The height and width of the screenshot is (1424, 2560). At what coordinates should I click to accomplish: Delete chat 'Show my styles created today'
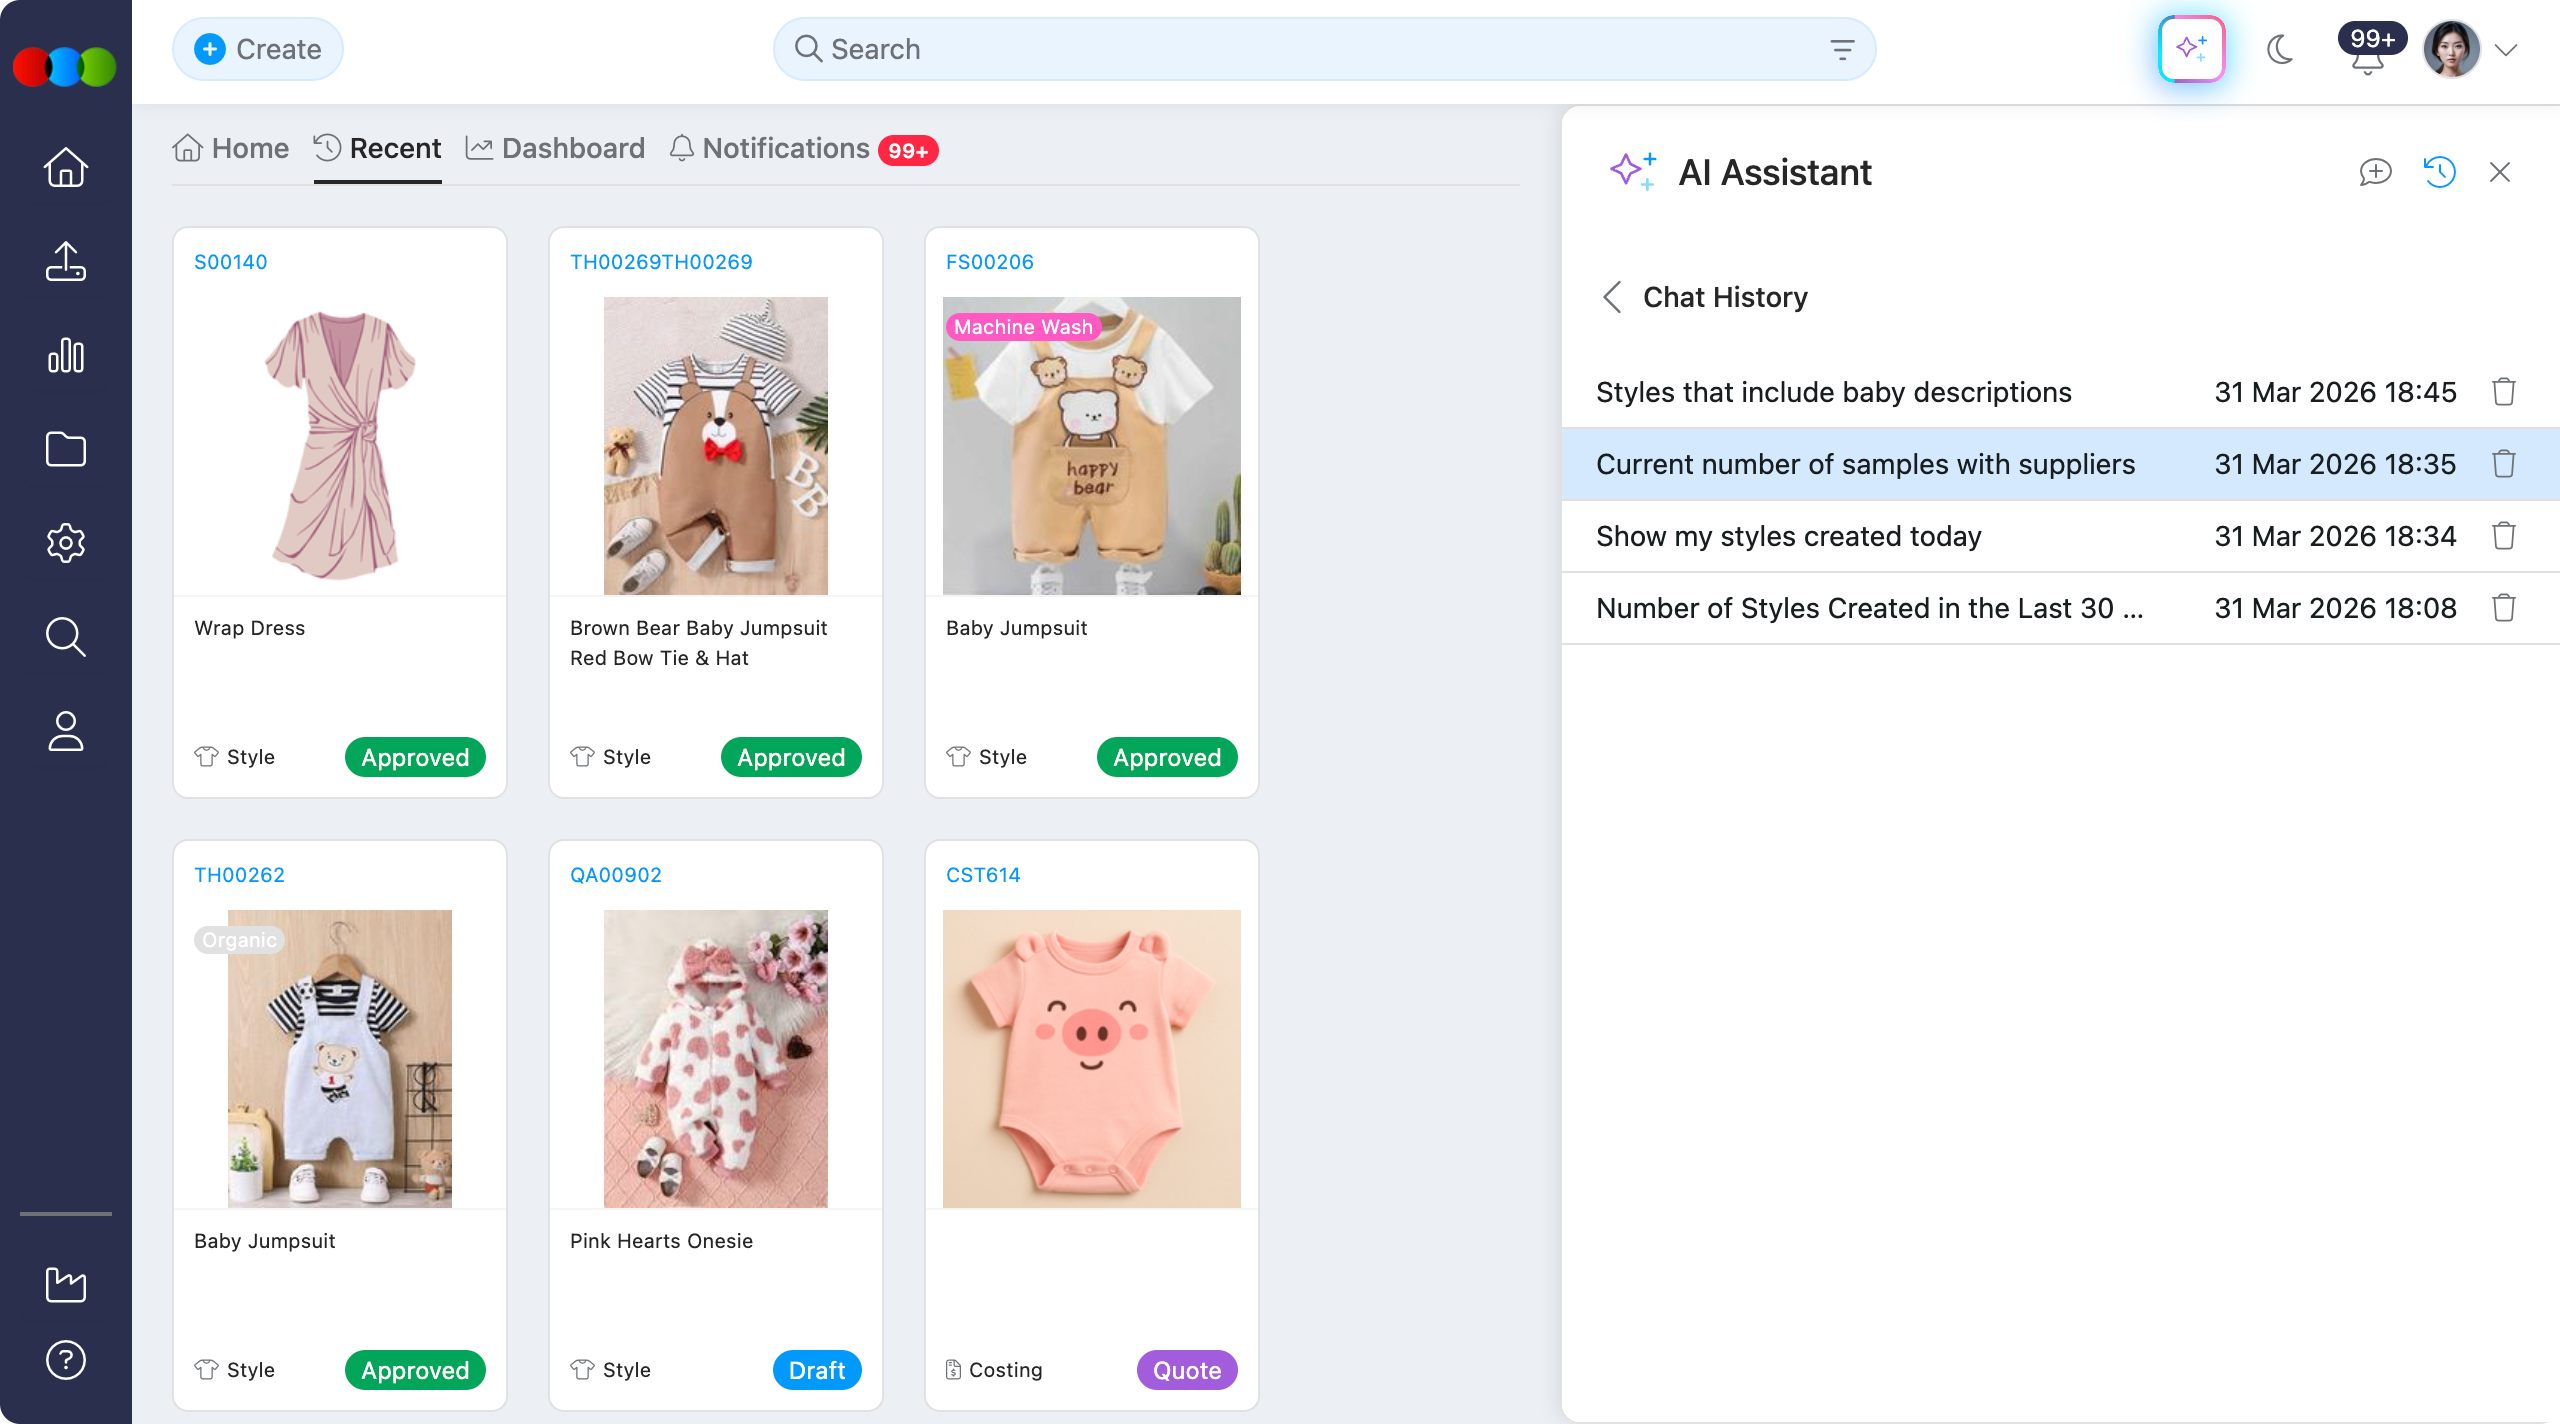[x=2504, y=536]
